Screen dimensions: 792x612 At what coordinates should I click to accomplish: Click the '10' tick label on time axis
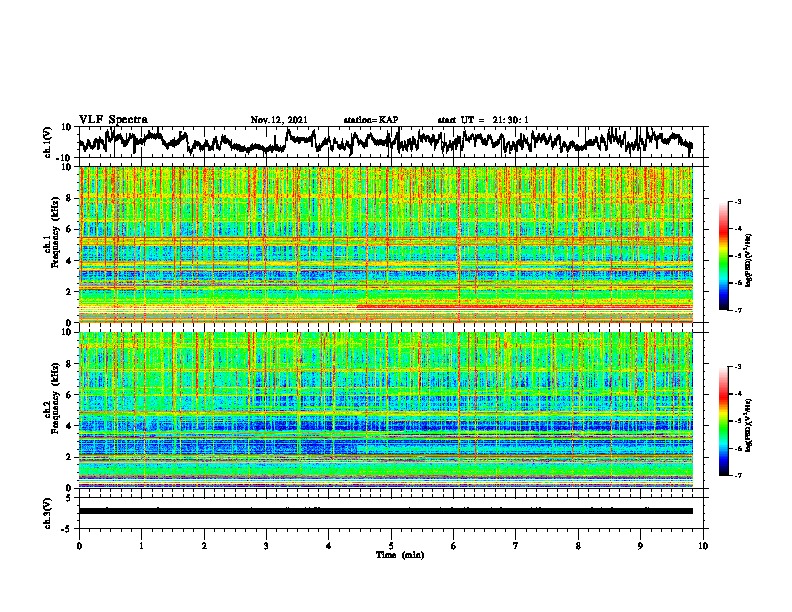coord(703,546)
